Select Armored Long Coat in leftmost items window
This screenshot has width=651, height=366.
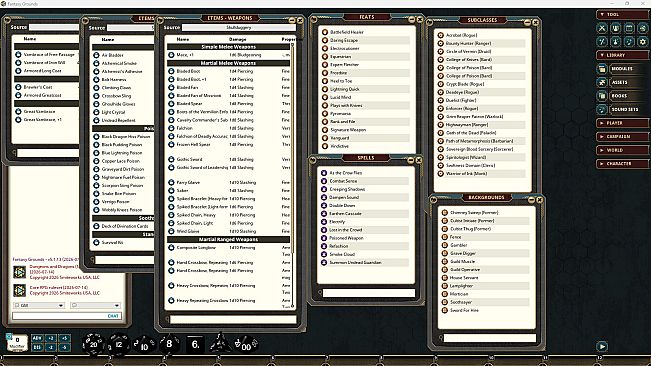[42, 71]
